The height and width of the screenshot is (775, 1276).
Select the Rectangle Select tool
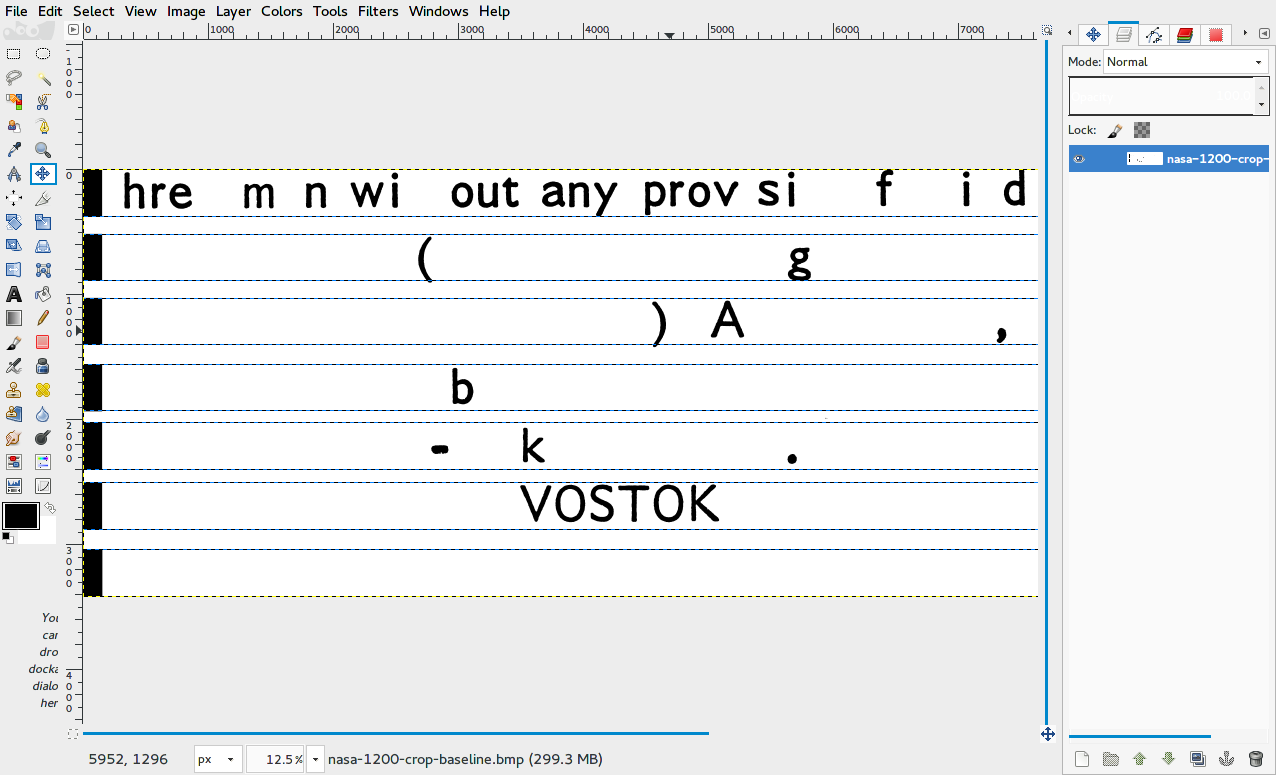(14, 54)
